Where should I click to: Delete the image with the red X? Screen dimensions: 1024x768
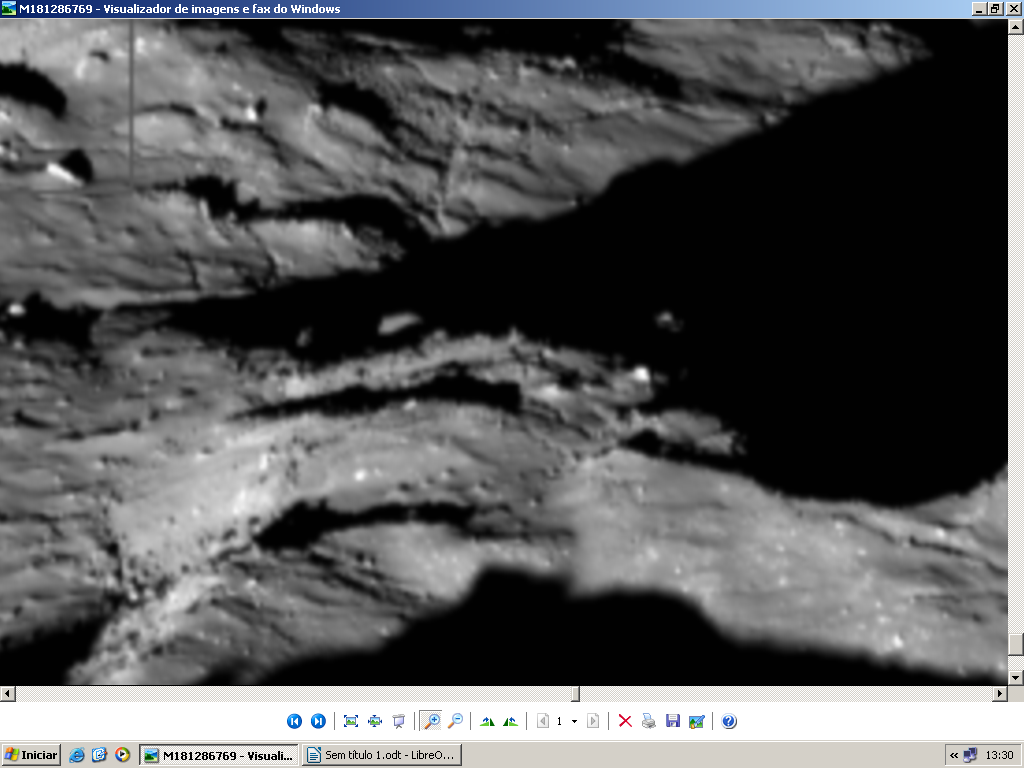point(625,721)
